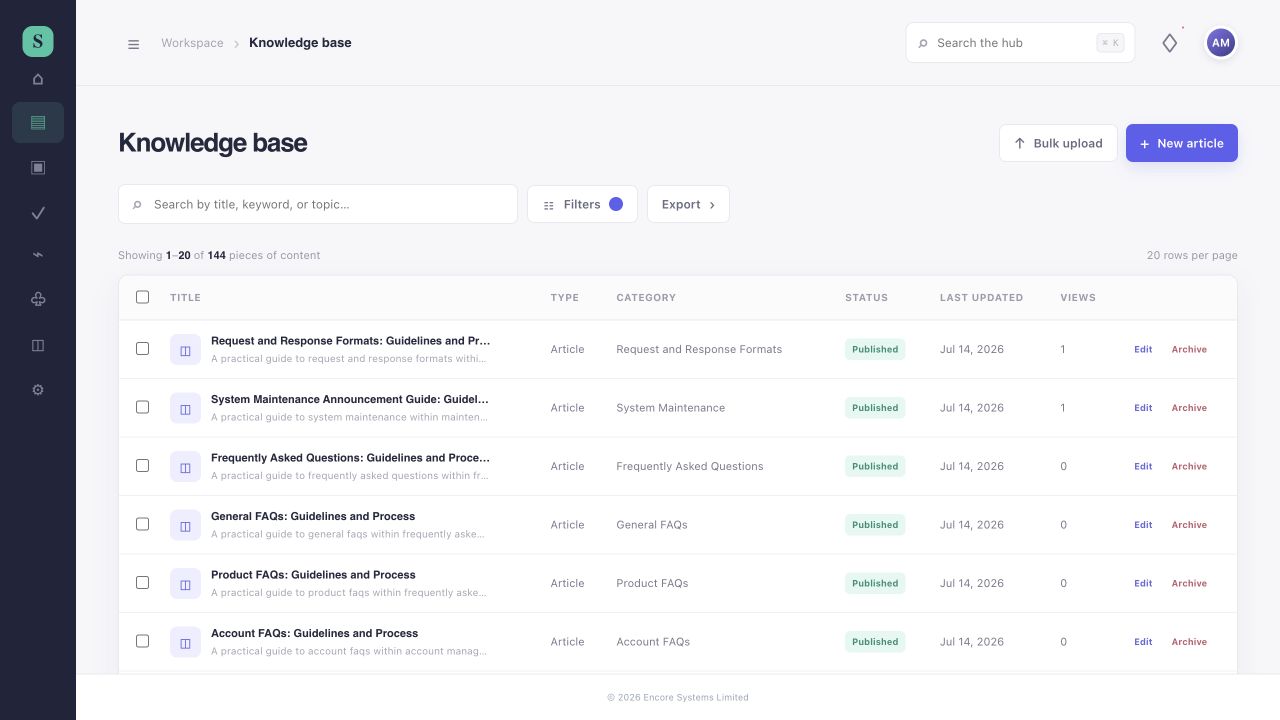This screenshot has height=720, width=1280.
Task: Open the Filters panel
Action: coord(582,204)
